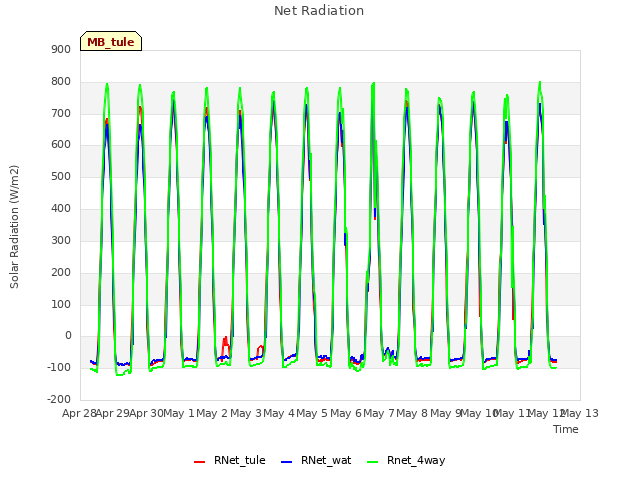Image resolution: width=640 pixels, height=480 pixels.
Task: Select the RNet_wat legend entry
Action: pos(316,460)
